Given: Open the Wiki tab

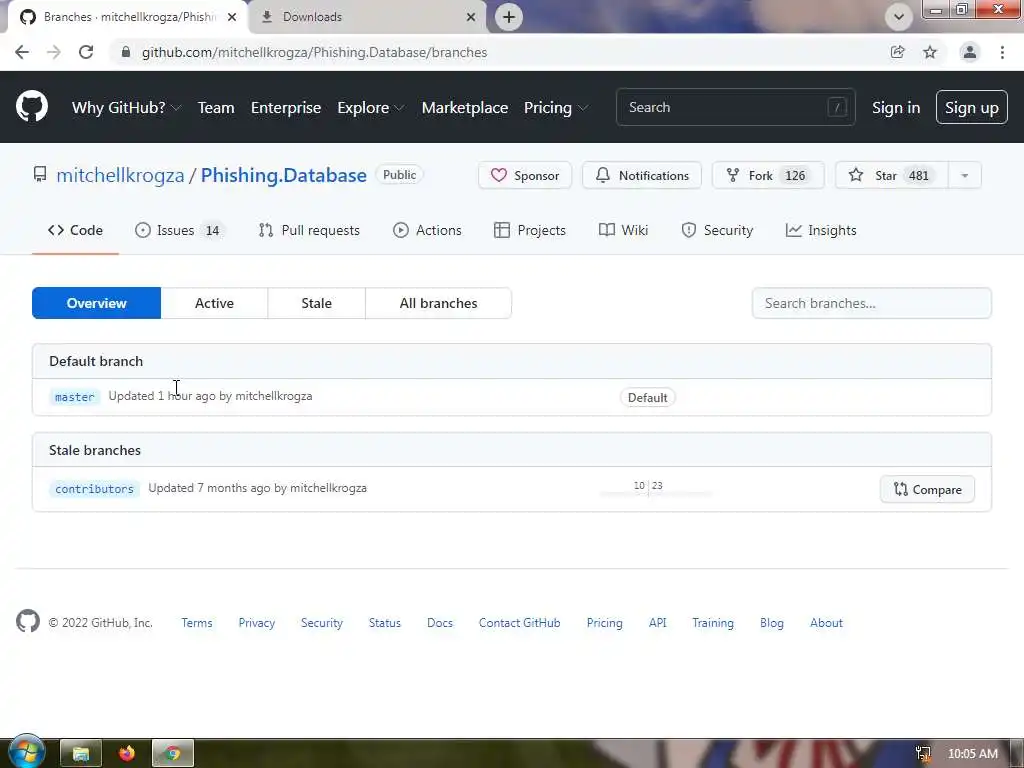Looking at the screenshot, I should pyautogui.click(x=623, y=230).
